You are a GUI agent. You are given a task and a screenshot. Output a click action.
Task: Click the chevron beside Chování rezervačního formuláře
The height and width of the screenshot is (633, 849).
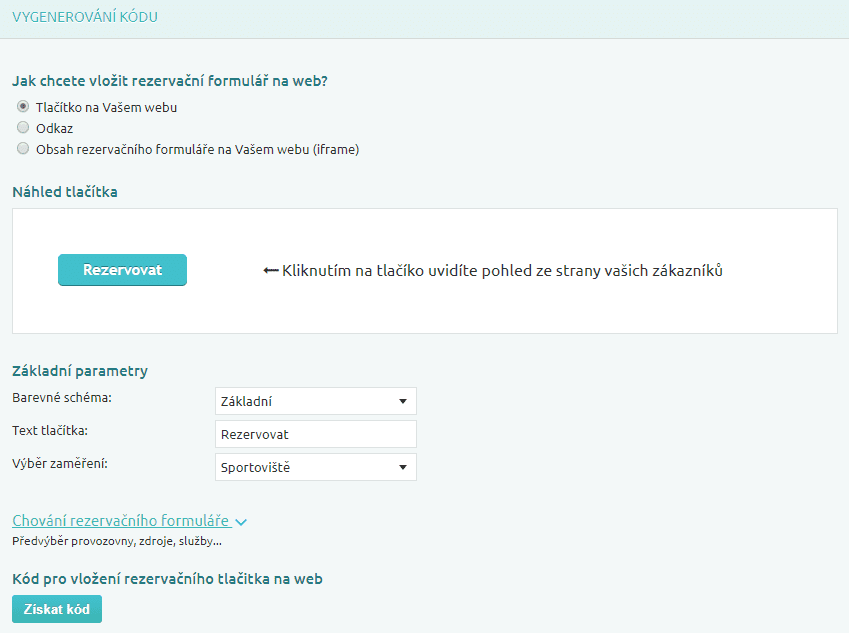241,522
